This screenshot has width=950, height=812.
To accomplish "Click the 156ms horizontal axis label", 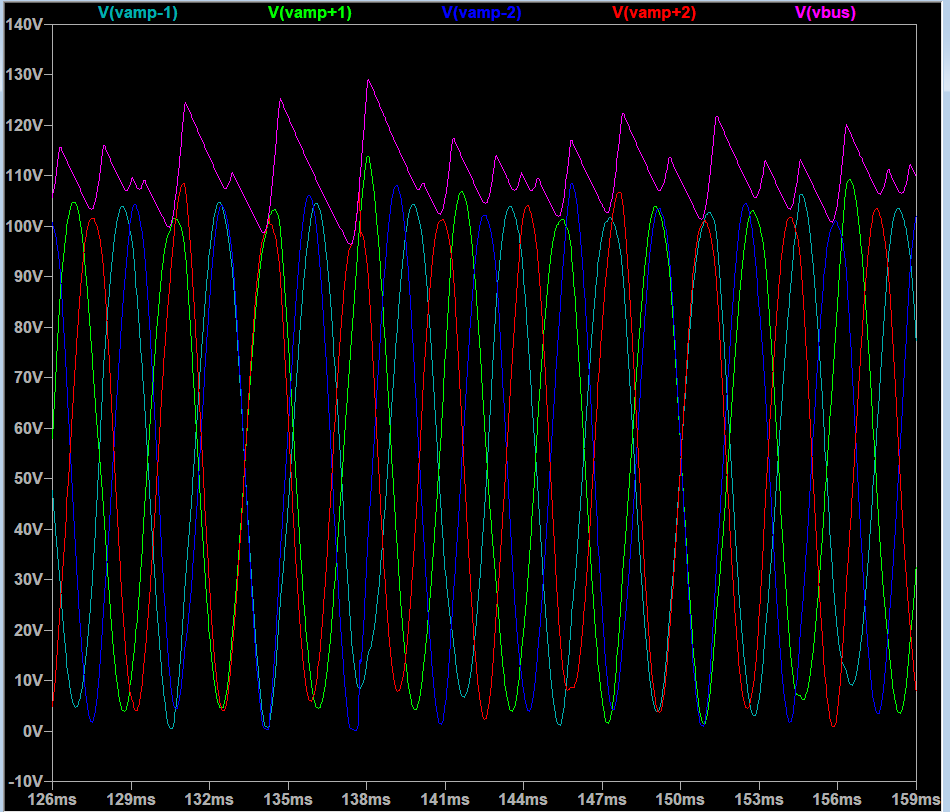I will [838, 800].
